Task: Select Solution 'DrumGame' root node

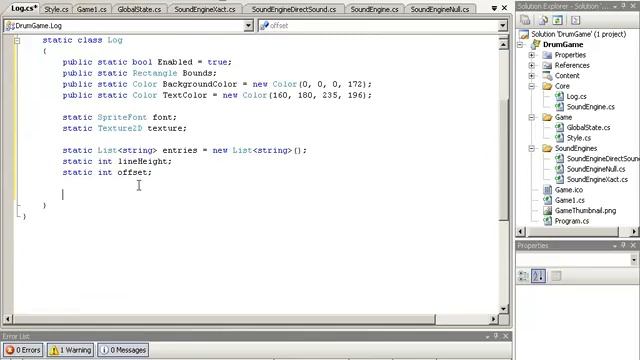Action: coord(578,34)
